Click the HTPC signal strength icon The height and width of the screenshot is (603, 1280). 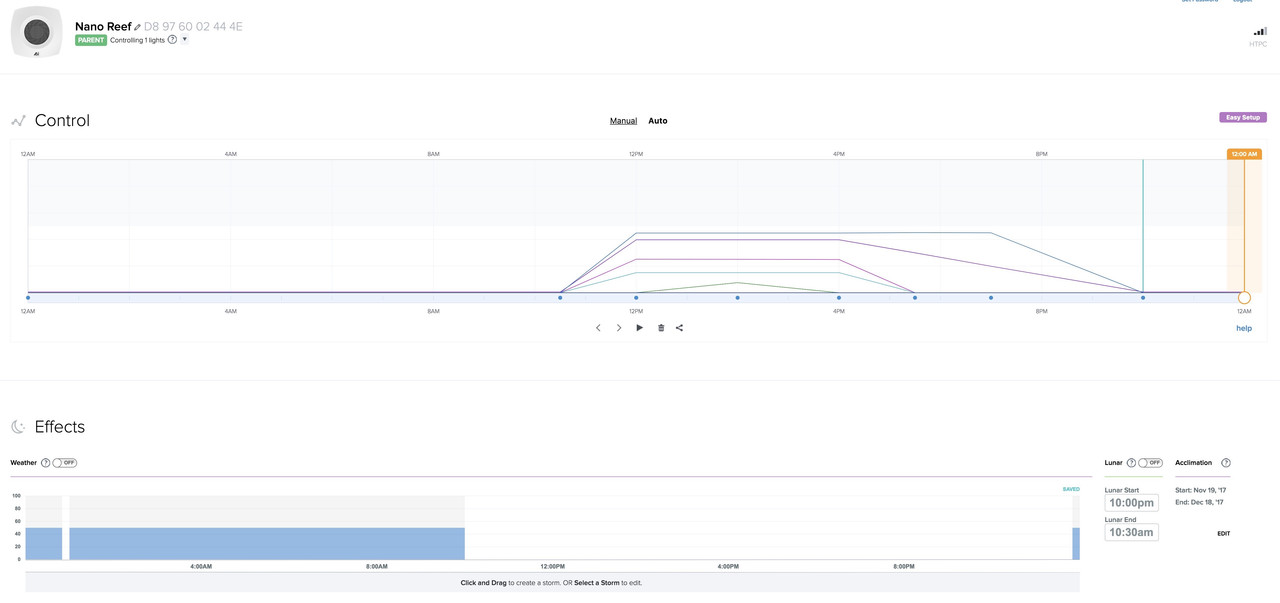[1260, 32]
